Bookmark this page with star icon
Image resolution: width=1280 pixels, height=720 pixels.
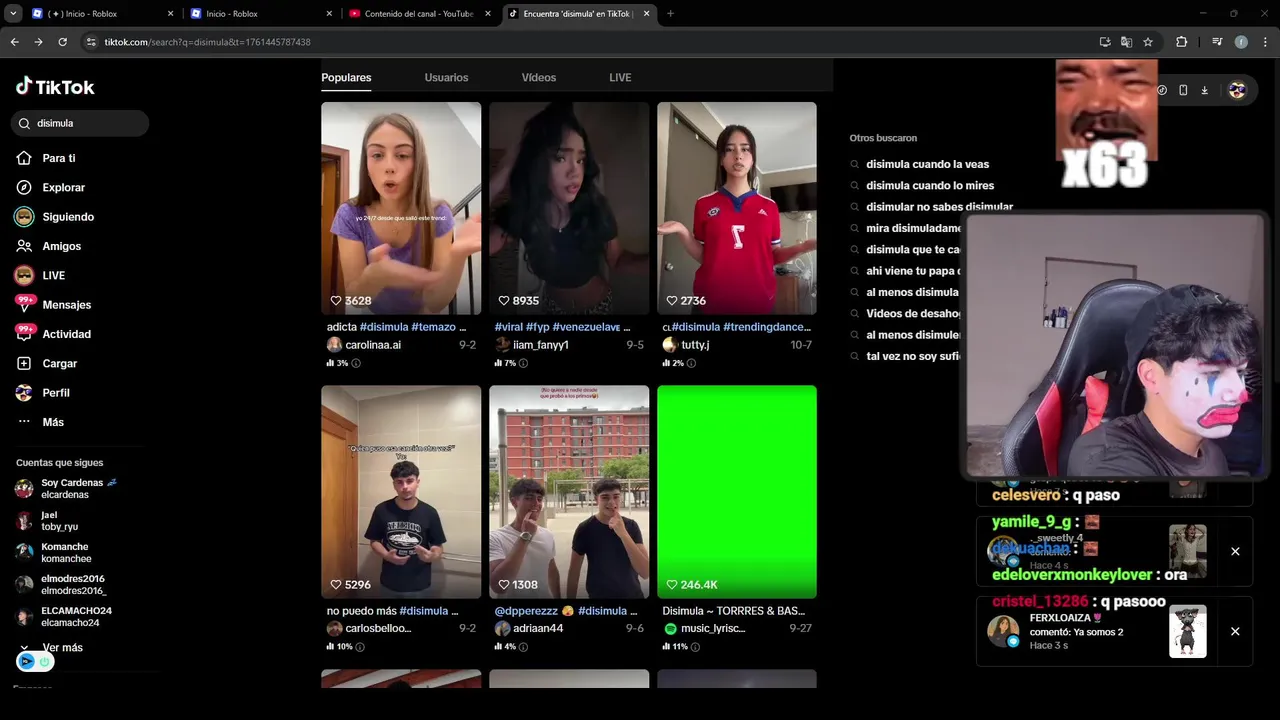(1148, 42)
